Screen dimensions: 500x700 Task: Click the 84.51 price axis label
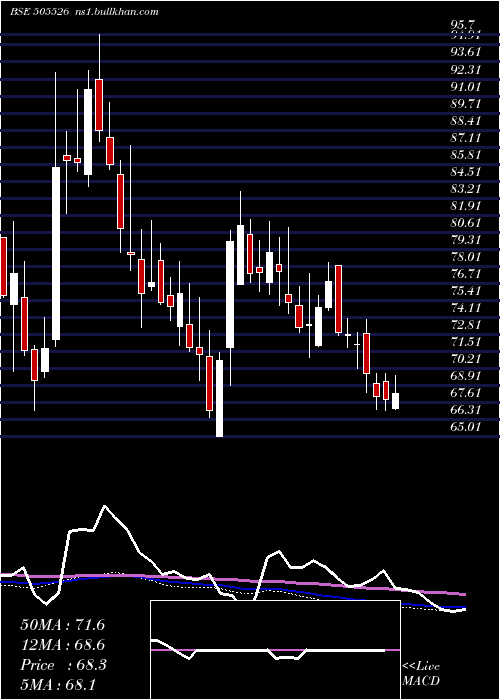(466, 172)
